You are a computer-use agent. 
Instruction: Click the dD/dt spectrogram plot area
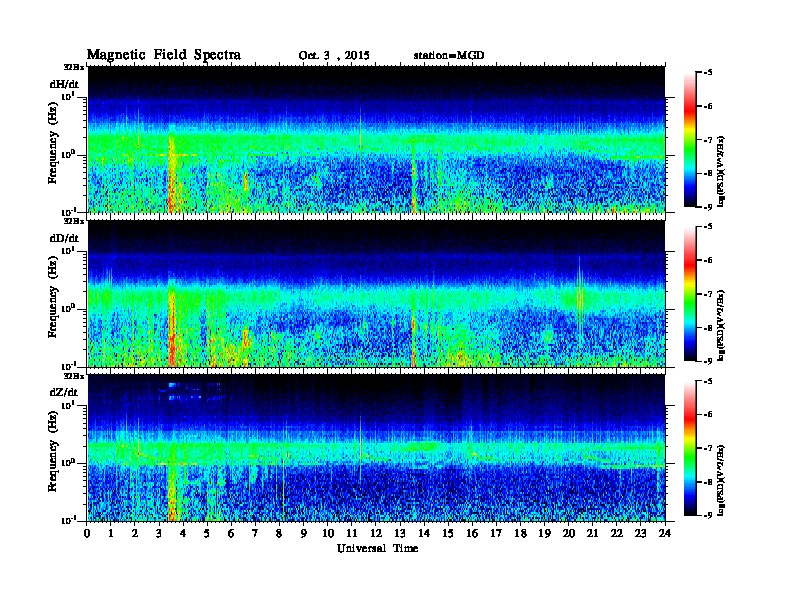(x=376, y=294)
